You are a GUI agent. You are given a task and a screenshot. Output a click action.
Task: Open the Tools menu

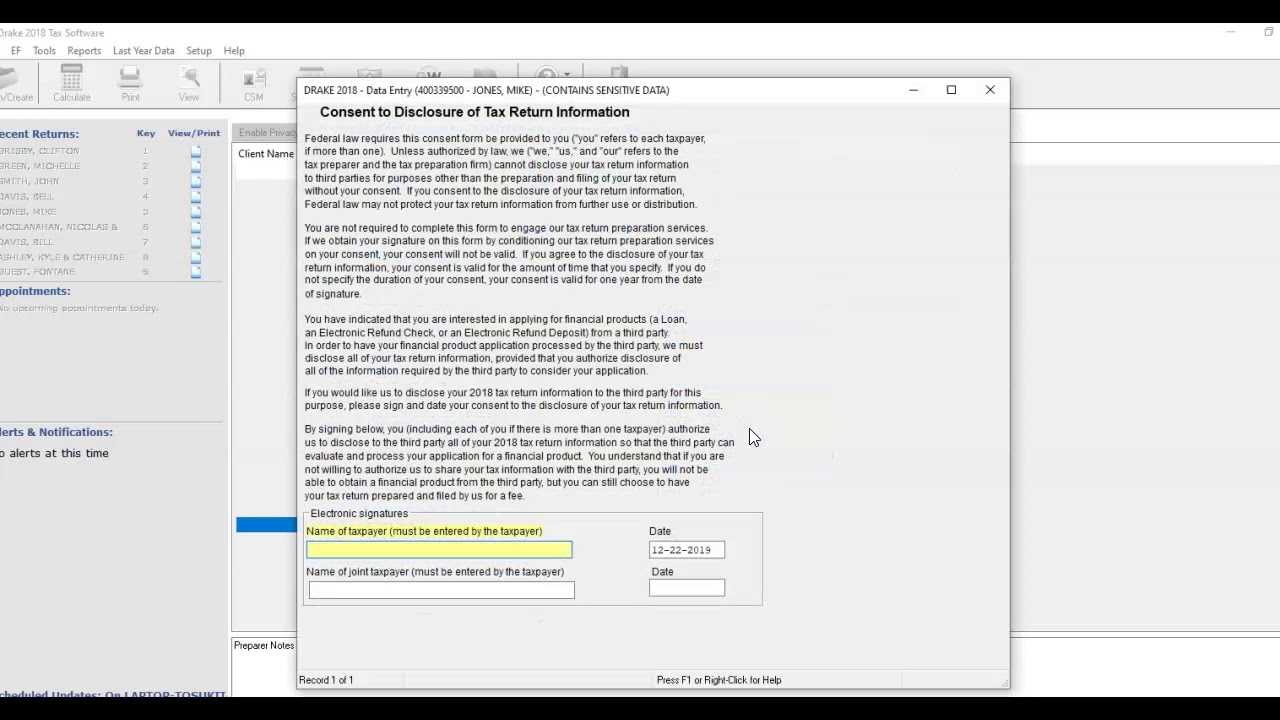coord(44,51)
